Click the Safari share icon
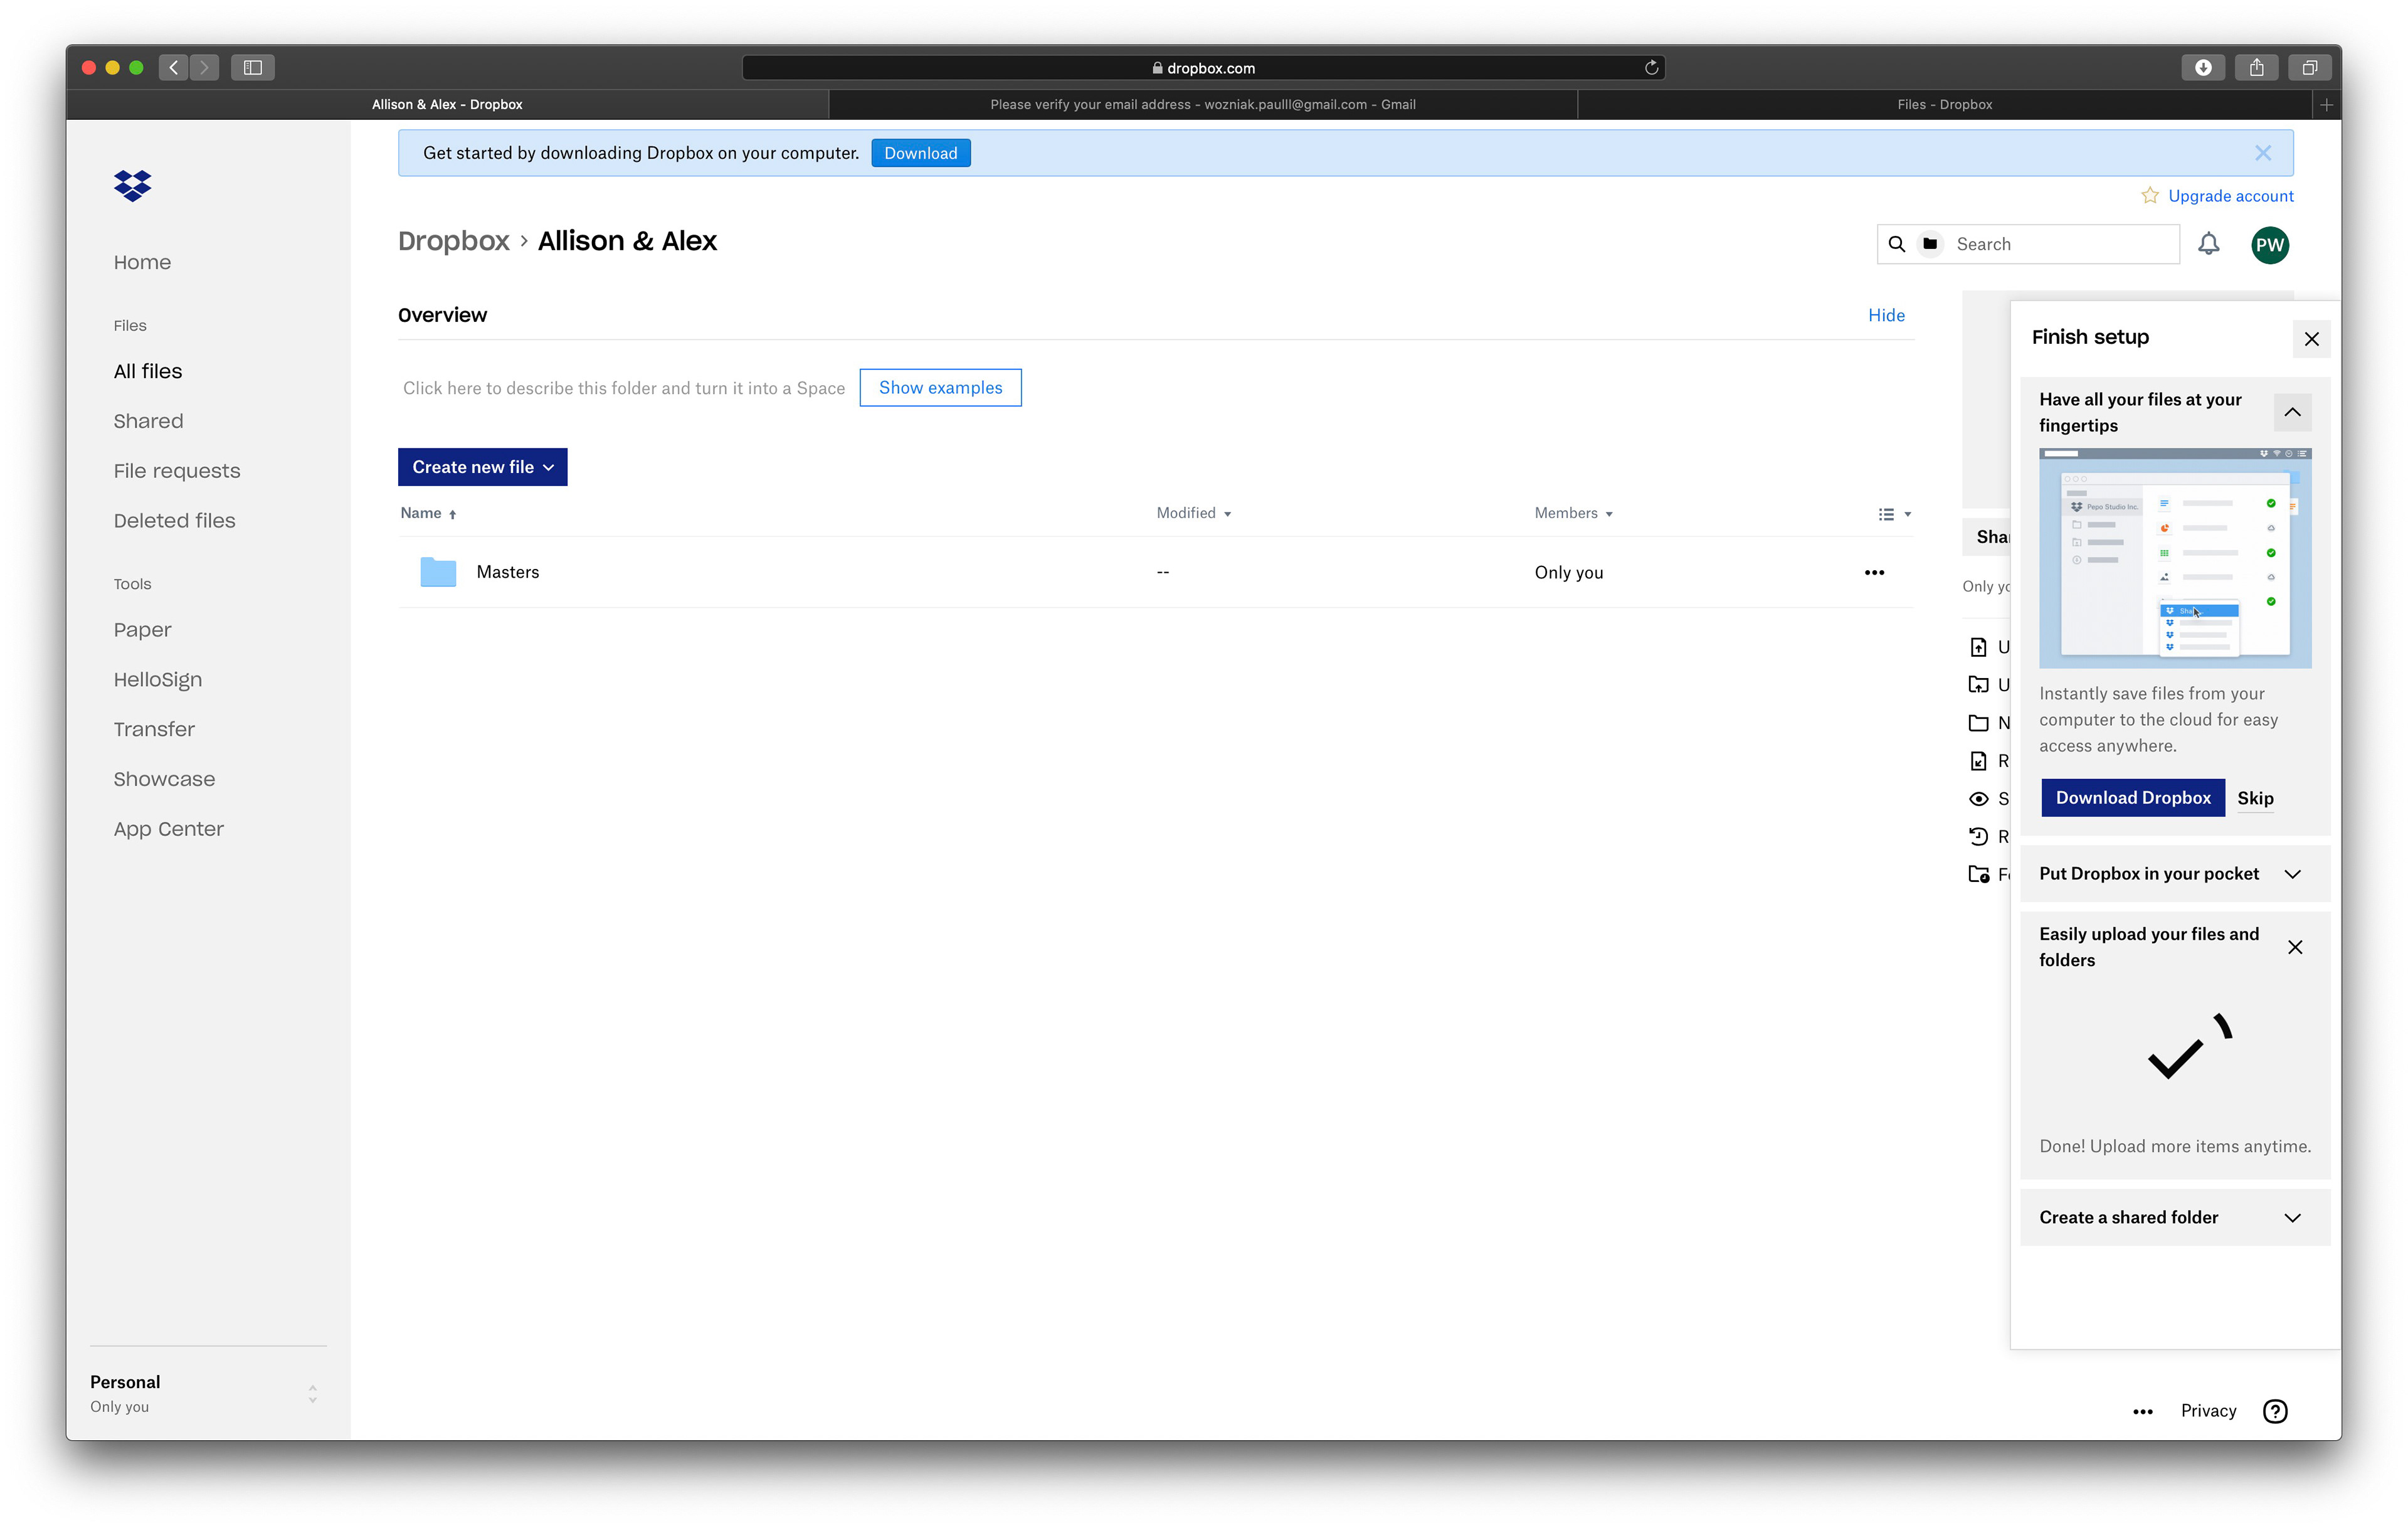 [x=2256, y=68]
